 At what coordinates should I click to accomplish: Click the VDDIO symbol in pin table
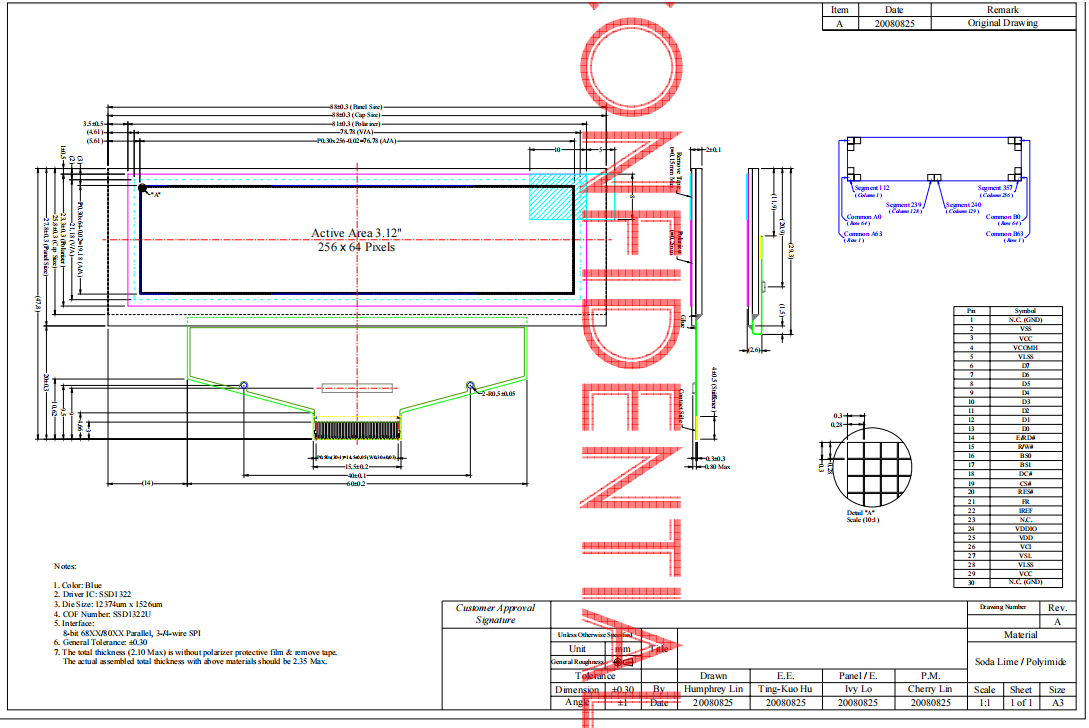1025,528
